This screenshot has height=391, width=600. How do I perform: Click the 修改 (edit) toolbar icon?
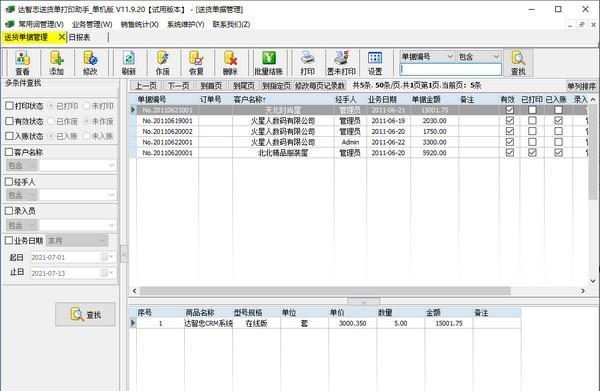(90, 63)
